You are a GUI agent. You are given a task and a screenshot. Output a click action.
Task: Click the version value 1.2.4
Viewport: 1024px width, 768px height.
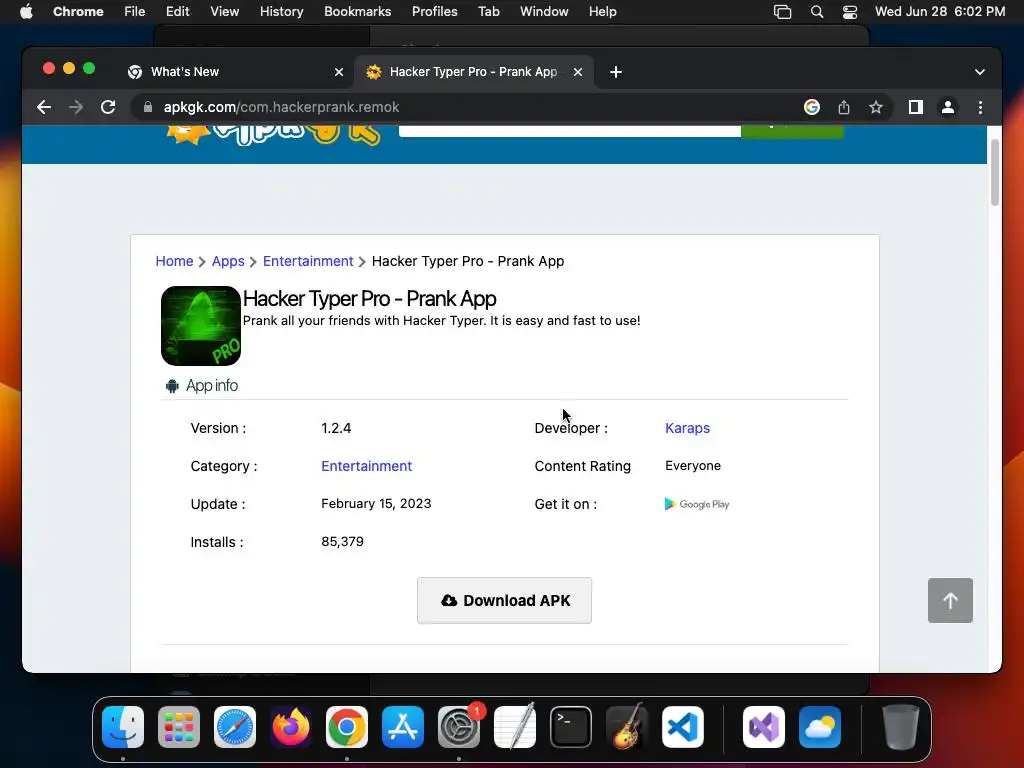(x=336, y=428)
